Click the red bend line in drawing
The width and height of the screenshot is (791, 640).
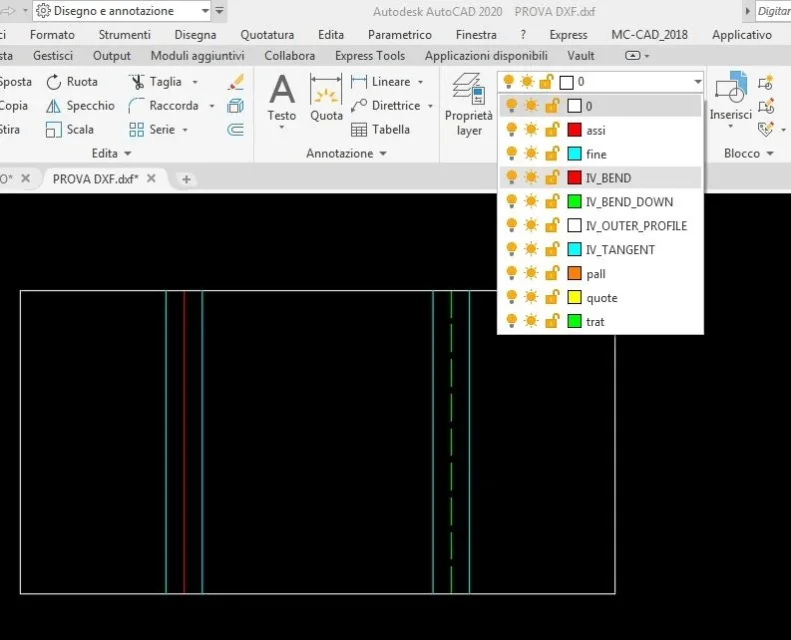pos(184,442)
